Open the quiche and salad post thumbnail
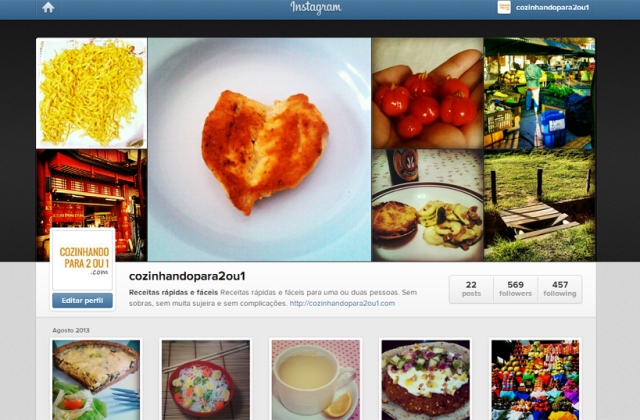The width and height of the screenshot is (640, 420). click(96, 380)
